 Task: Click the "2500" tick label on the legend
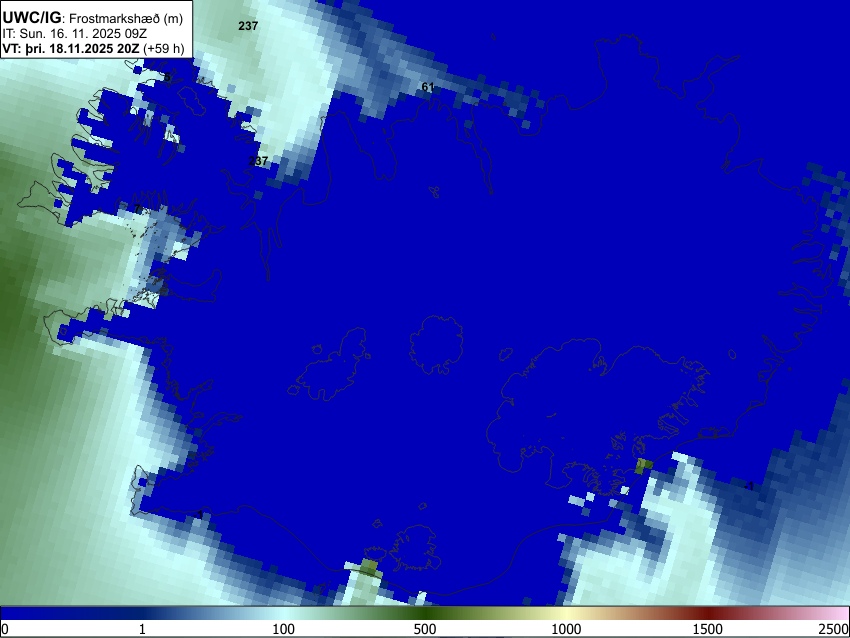point(834,629)
